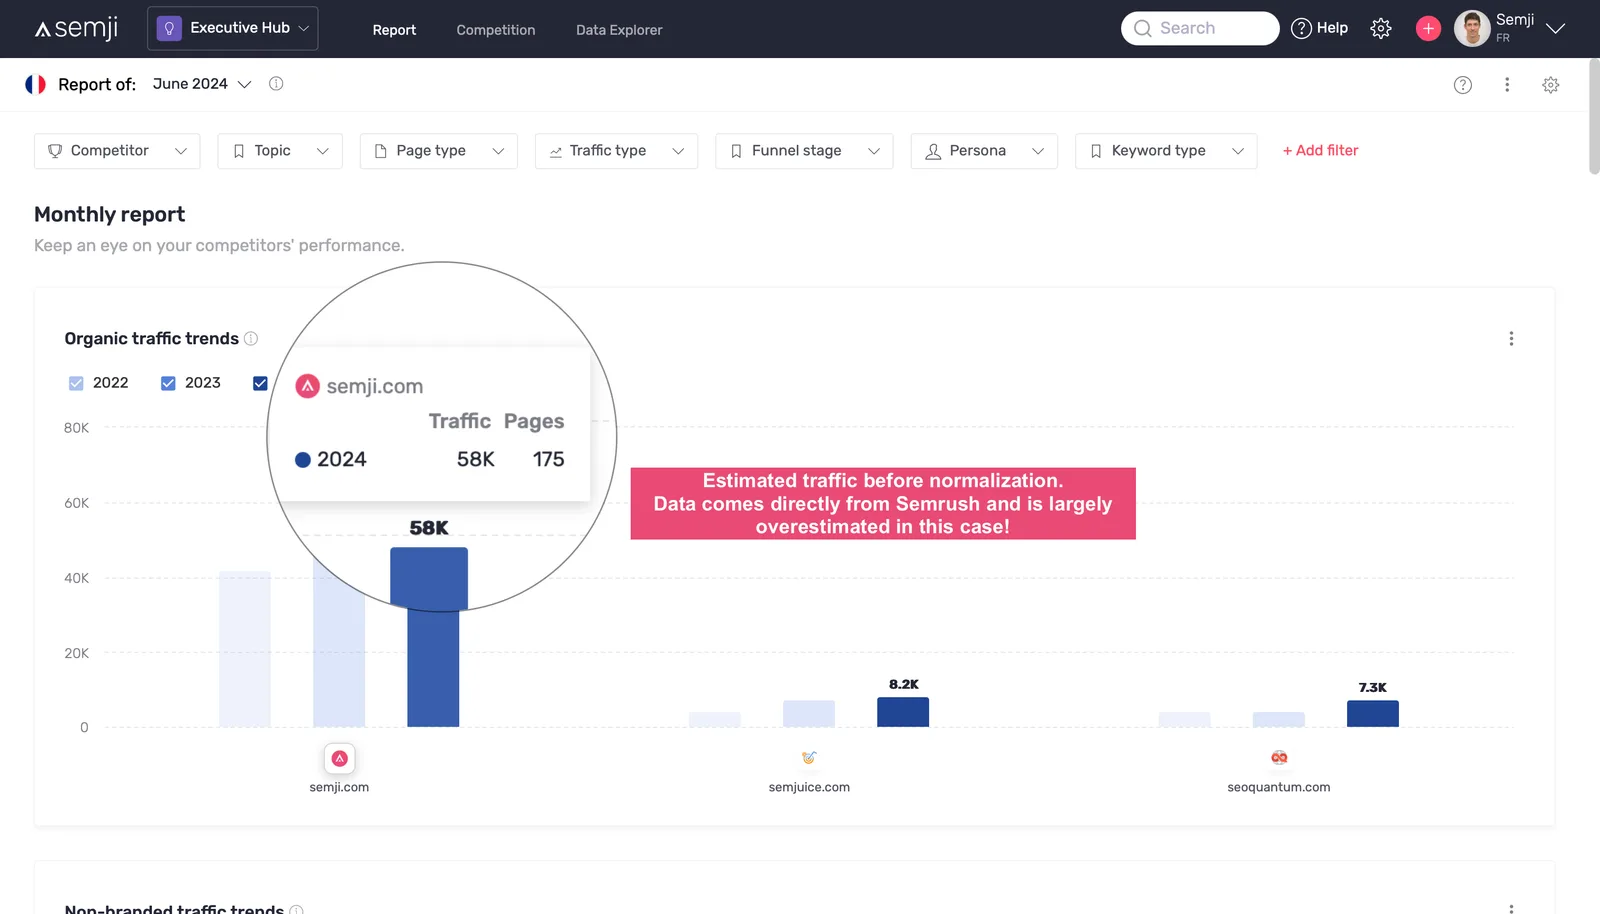
Task: Open Organic traffic trends chart options menu
Action: (x=1511, y=339)
